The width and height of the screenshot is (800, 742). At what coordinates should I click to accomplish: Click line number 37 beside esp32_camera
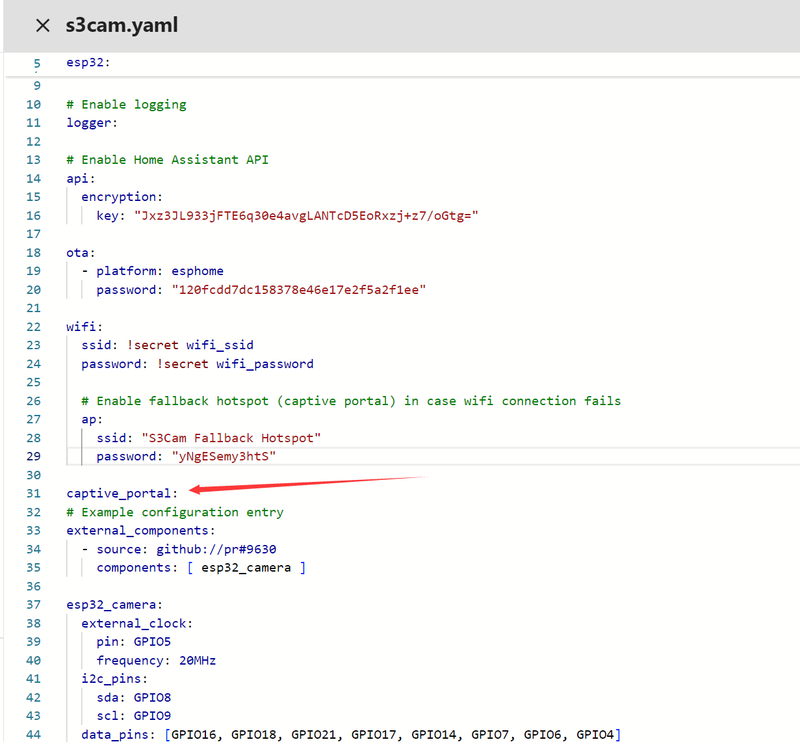pyautogui.click(x=33, y=604)
